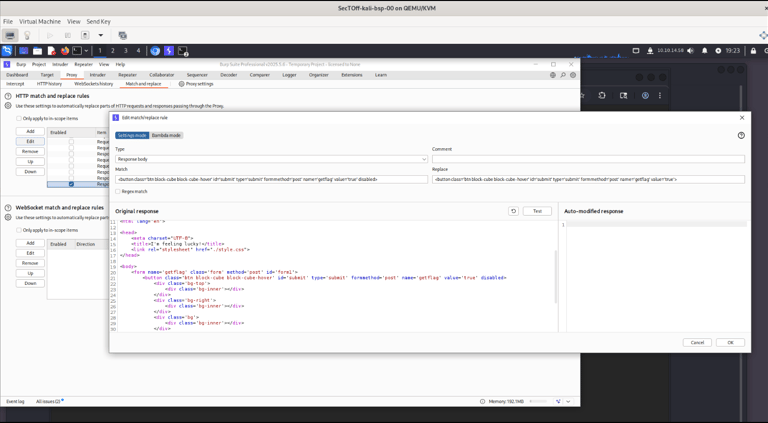Viewport: 768px width, 423px height.
Task: Click into the Comment text field
Action: tap(588, 159)
